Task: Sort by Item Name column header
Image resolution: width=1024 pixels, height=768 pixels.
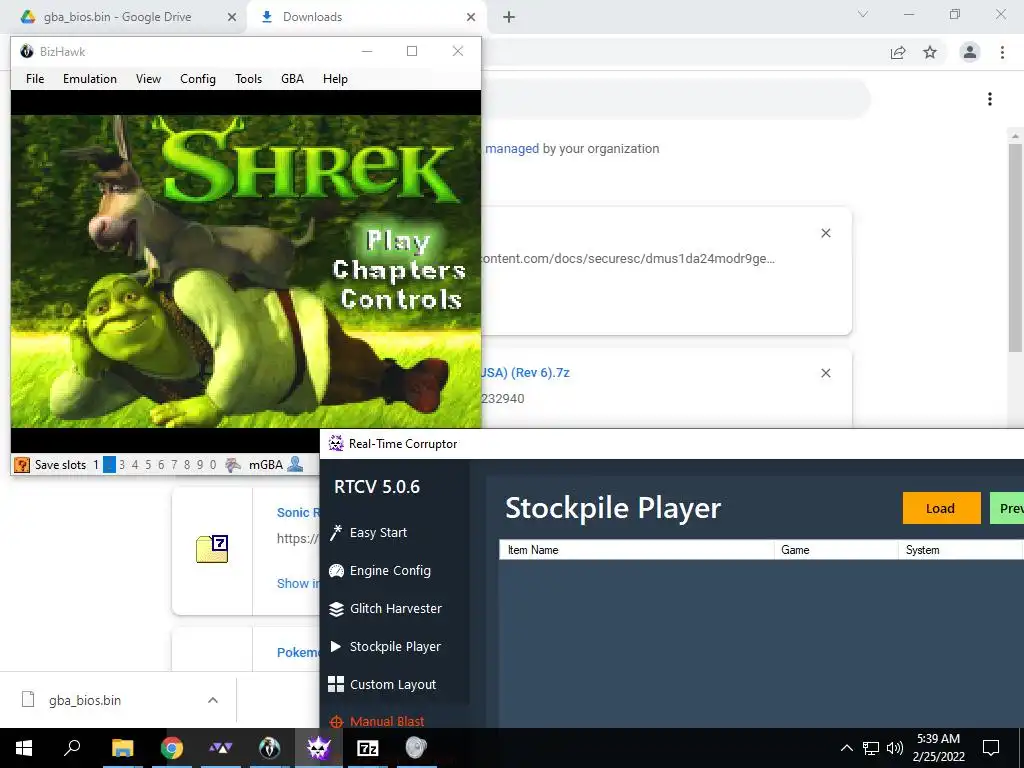Action: tap(637, 550)
